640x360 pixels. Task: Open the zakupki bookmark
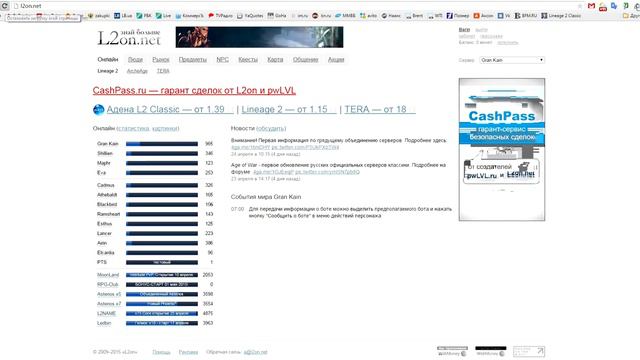99,16
